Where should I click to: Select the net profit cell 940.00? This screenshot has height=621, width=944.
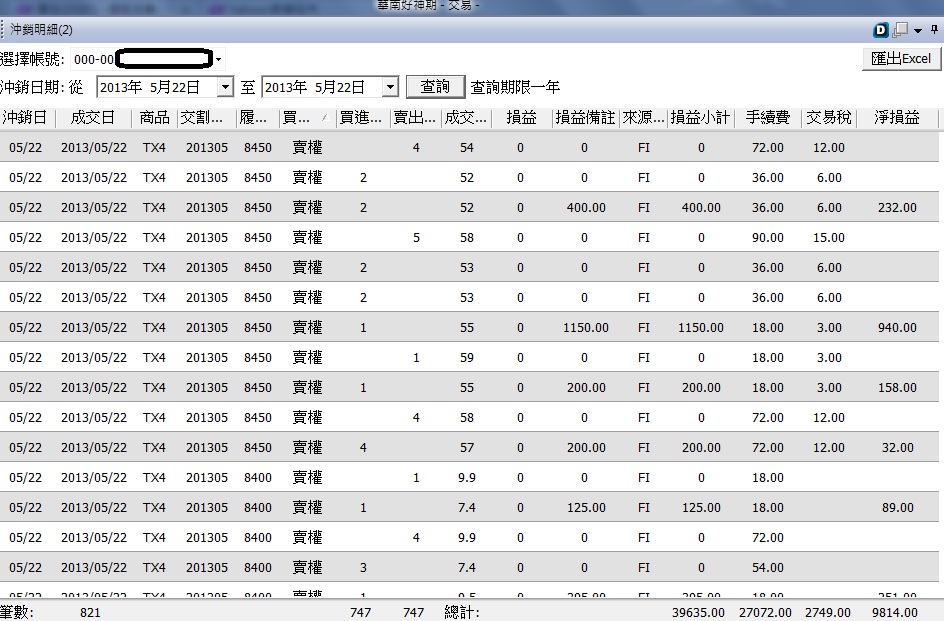[x=897, y=328]
